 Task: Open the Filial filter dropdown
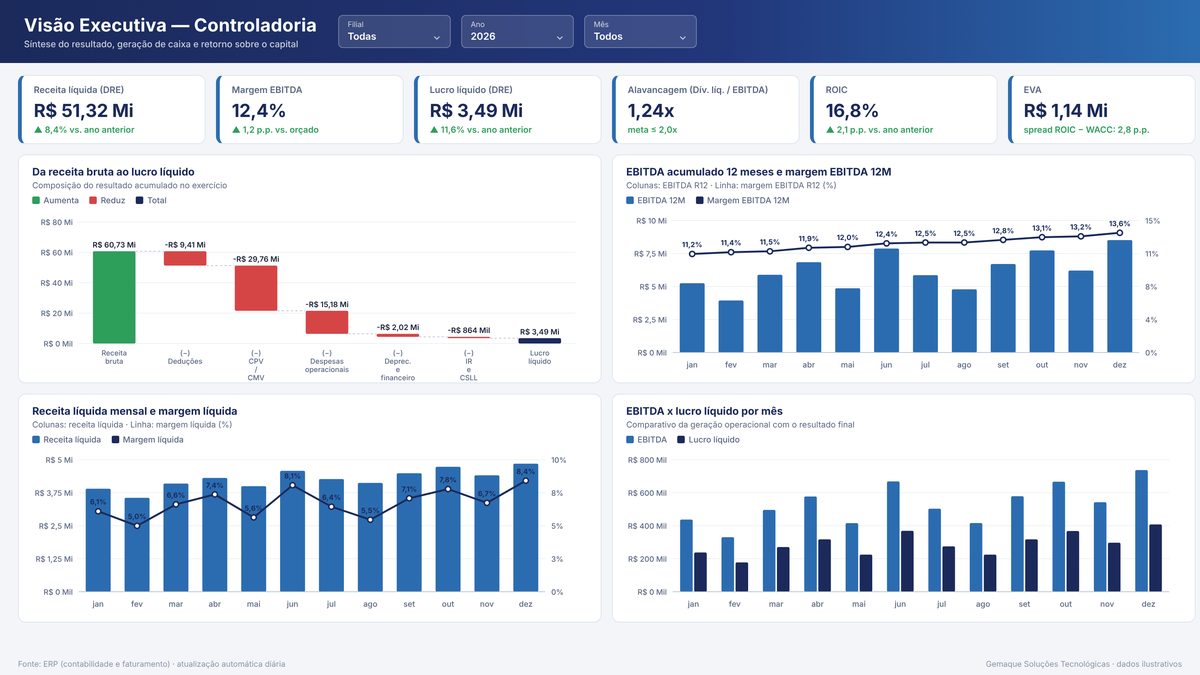(394, 32)
